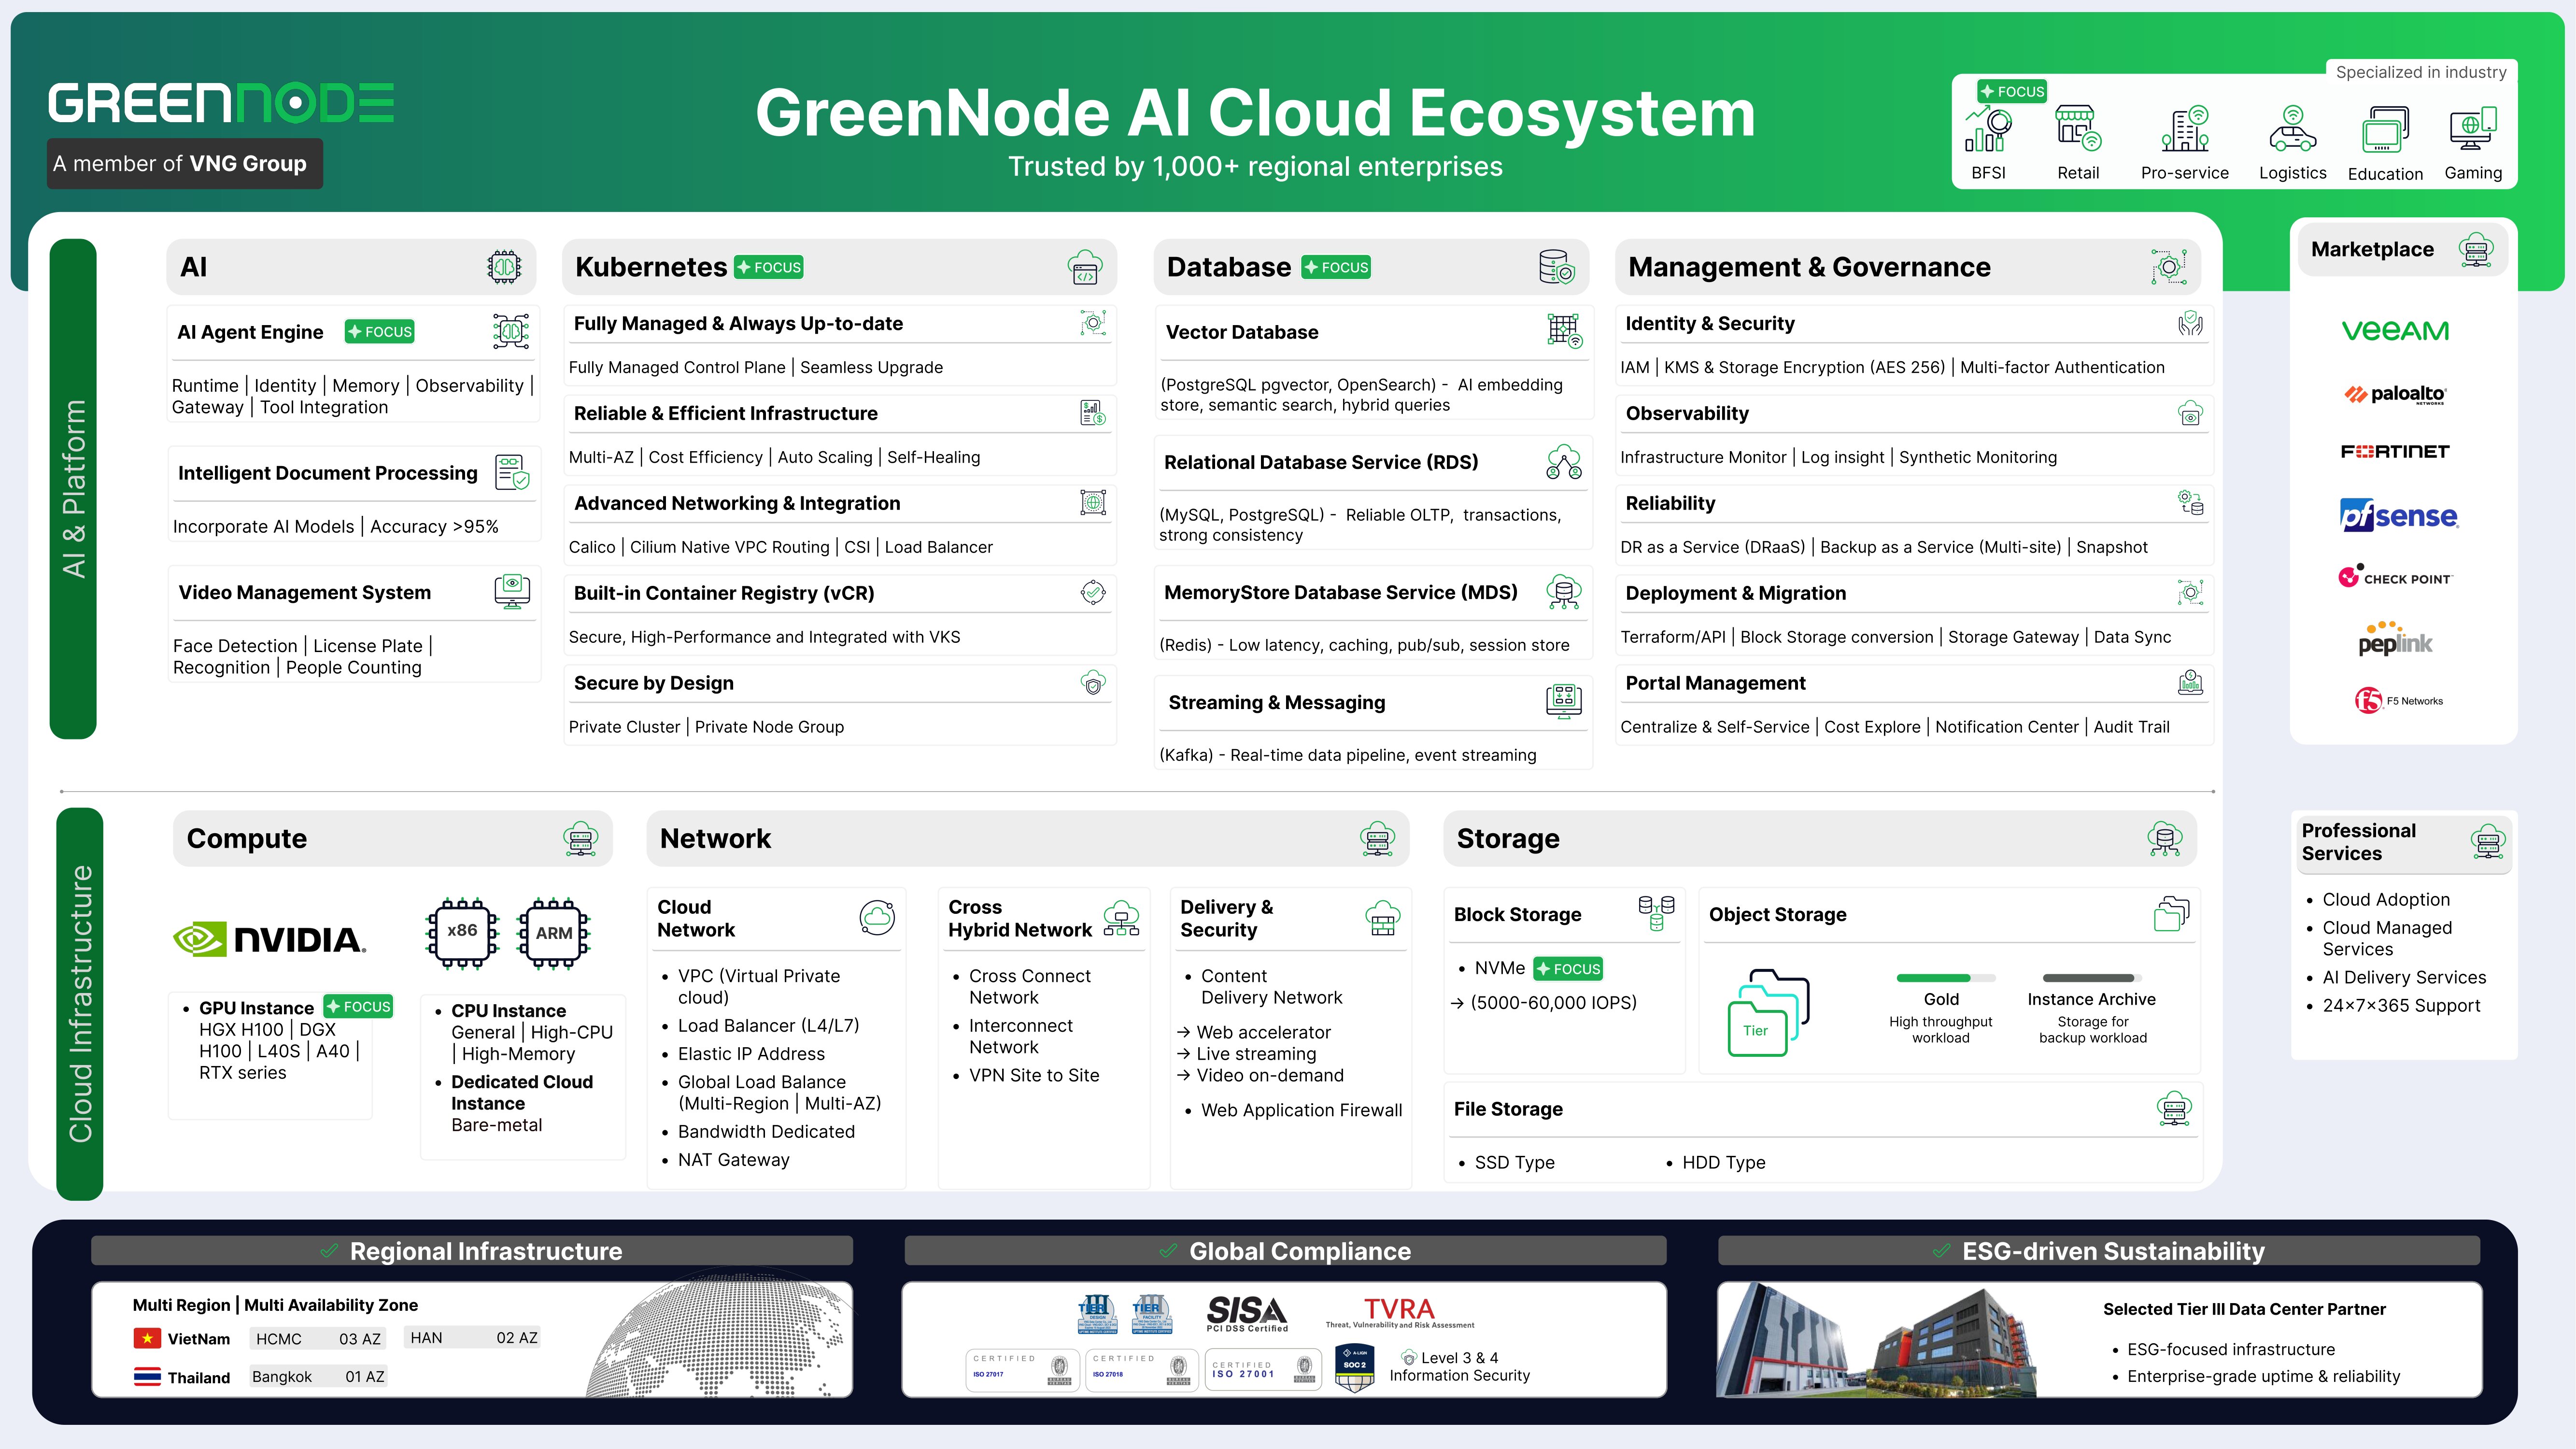Screen dimensions: 2576x1449
Task: Click the FOCUS badge beside Kubernetes
Action: click(769, 267)
